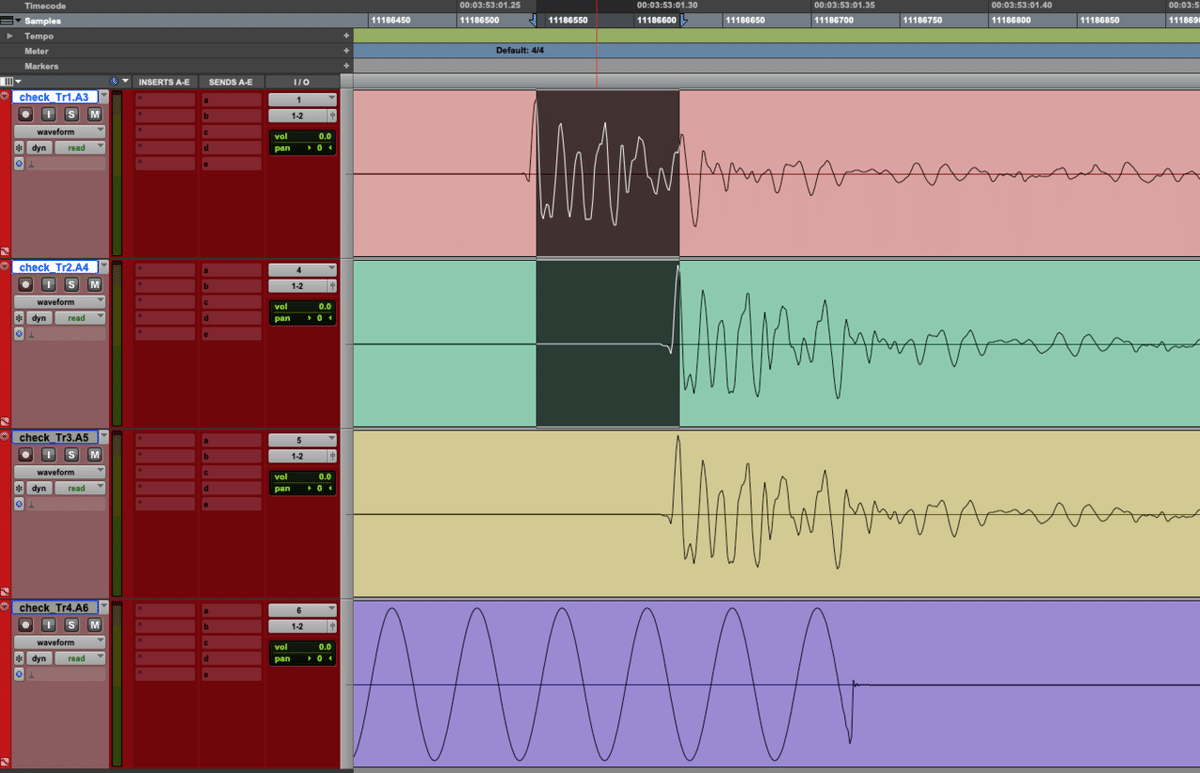Click the blue elastic audio icon on check_Tr1.A3
Image resolution: width=1200 pixels, height=773 pixels.
coord(19,163)
